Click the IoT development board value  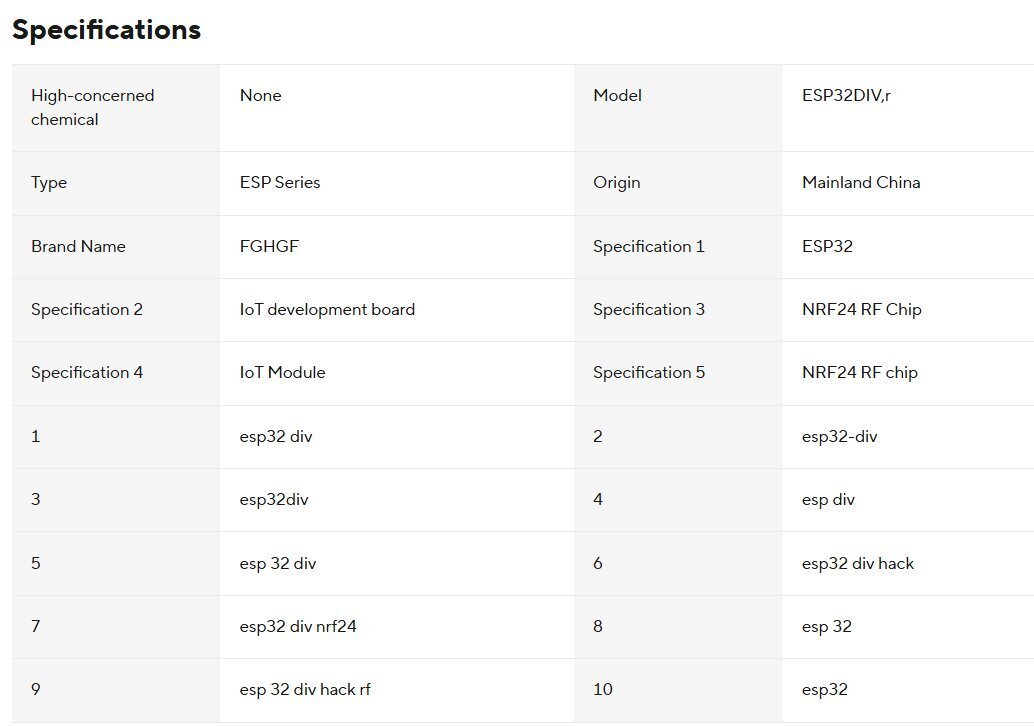click(x=327, y=310)
